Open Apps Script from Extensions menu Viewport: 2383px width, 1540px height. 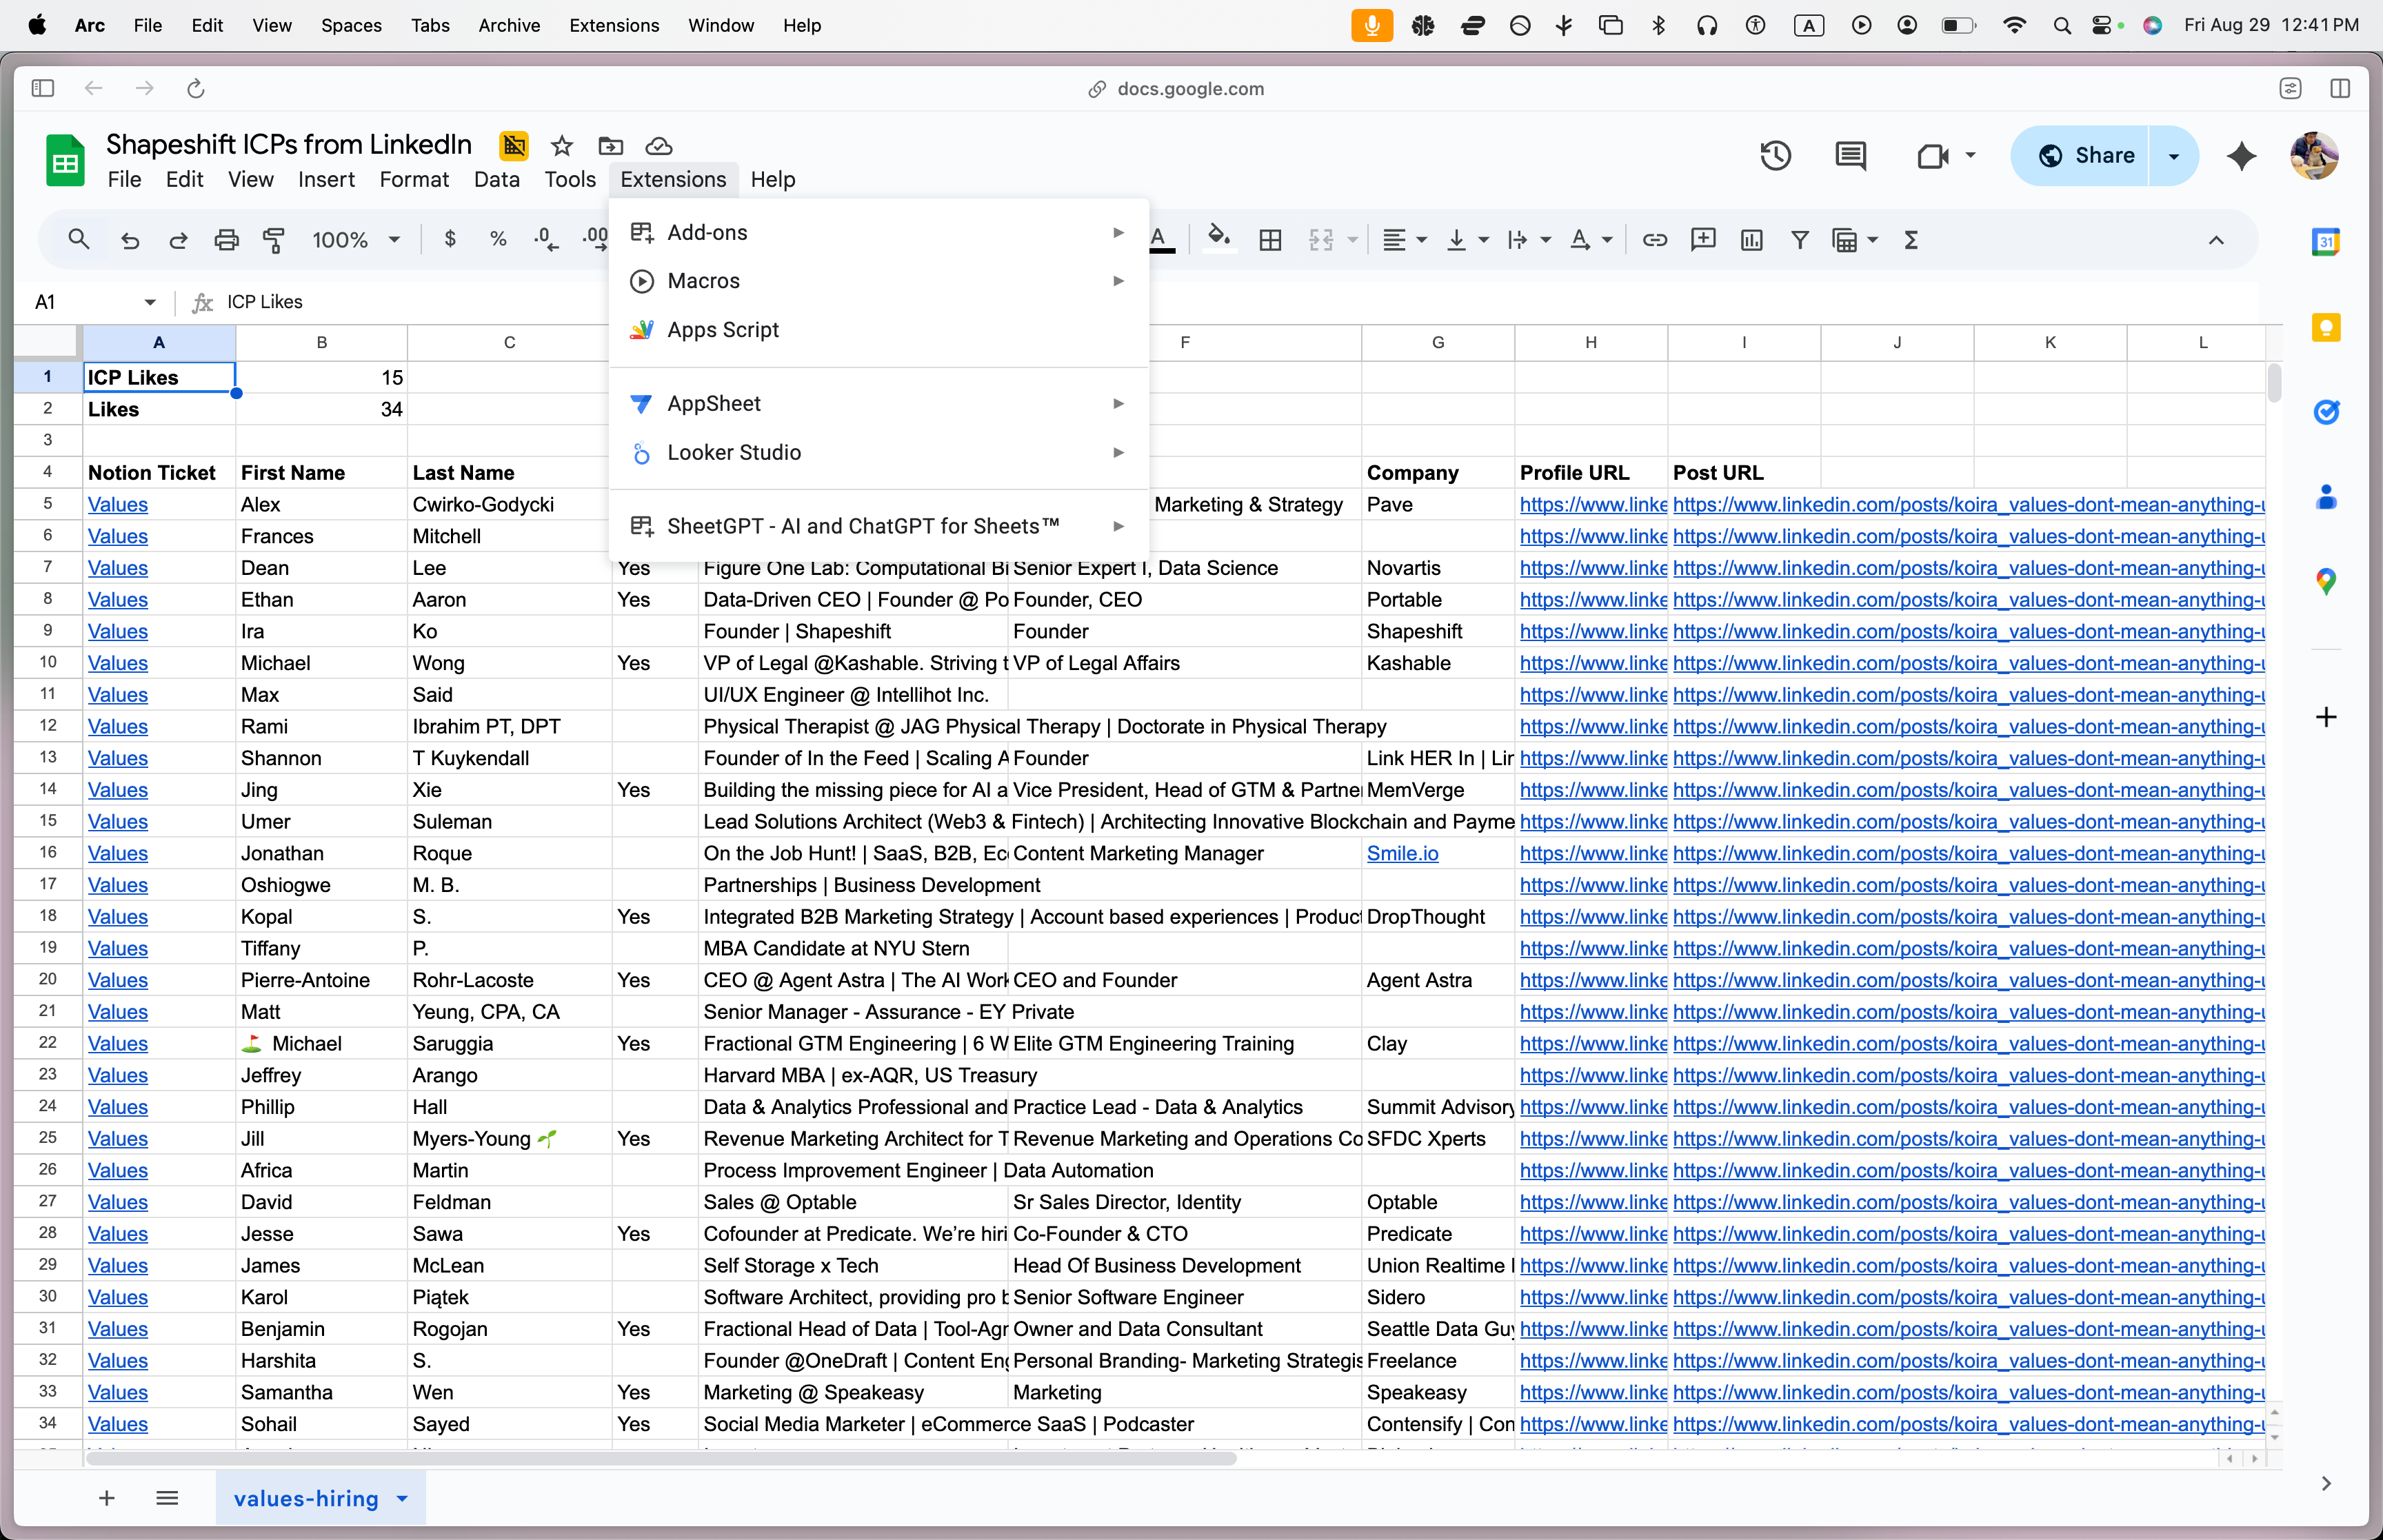tap(722, 330)
